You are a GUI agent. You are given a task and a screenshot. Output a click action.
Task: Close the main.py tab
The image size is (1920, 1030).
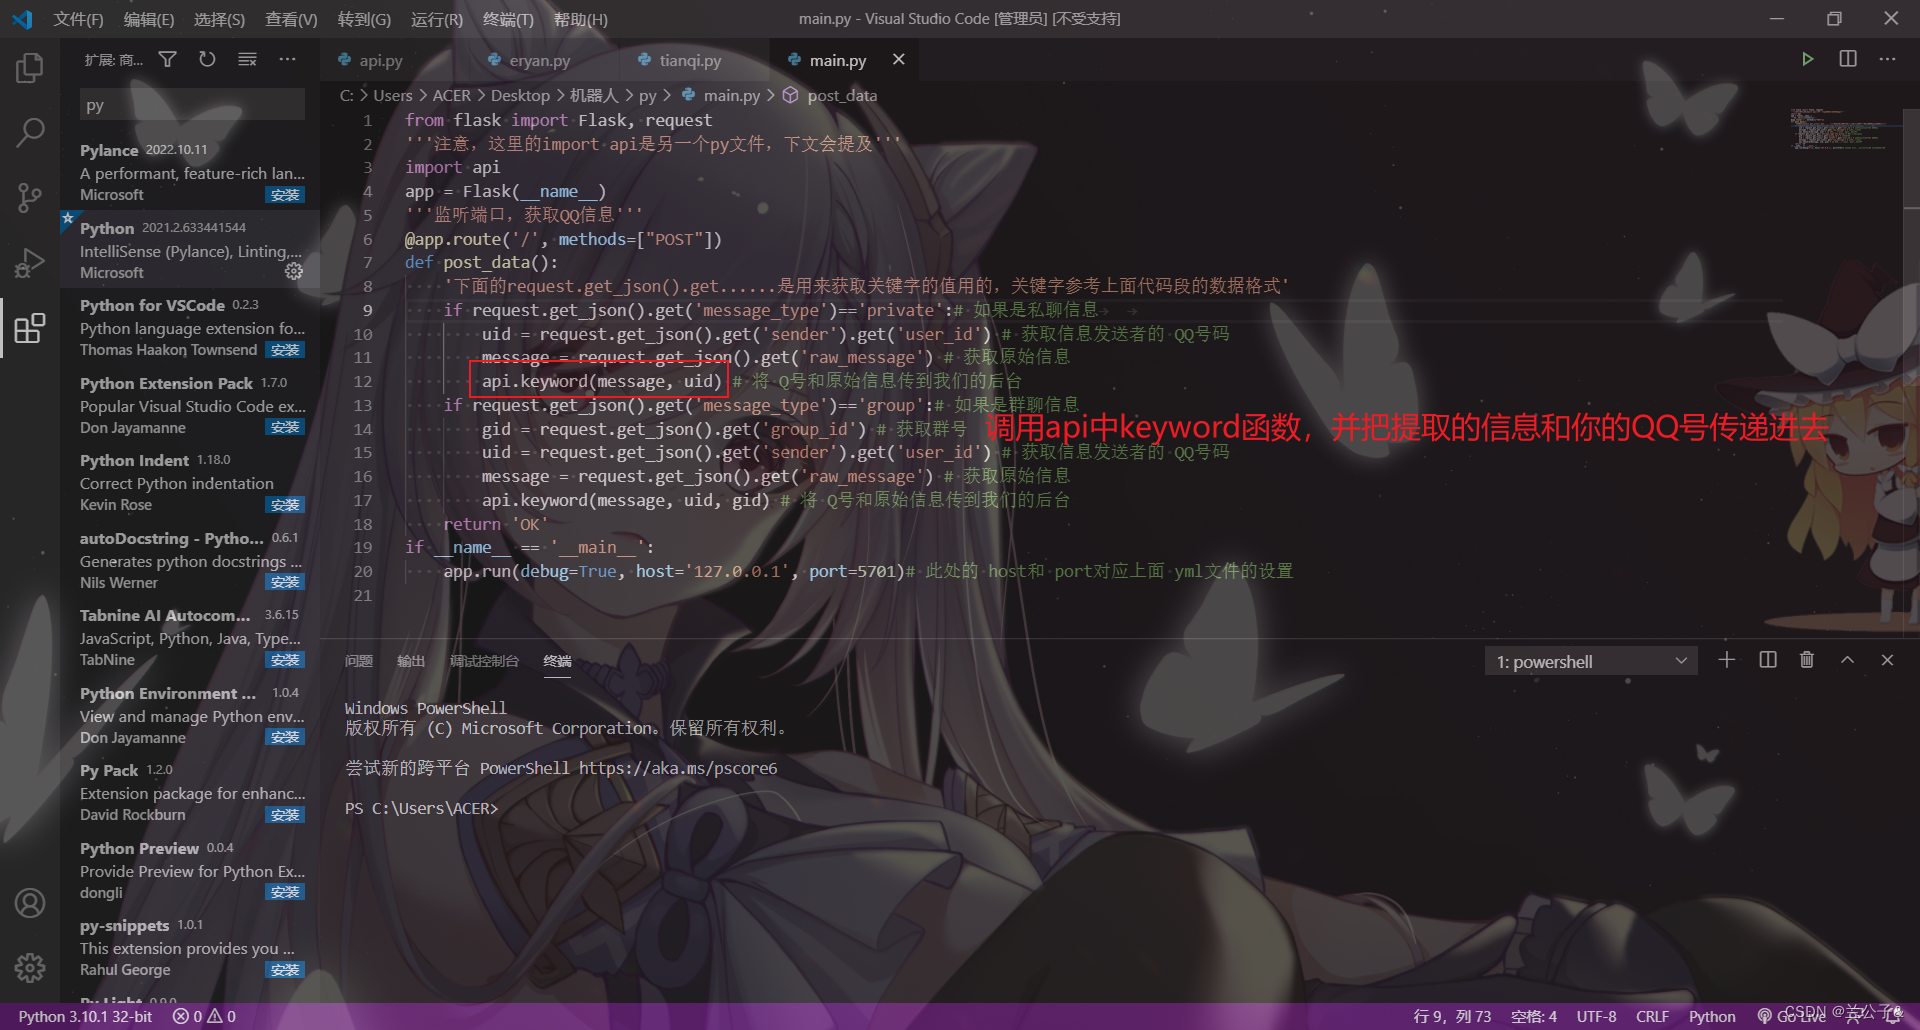899,59
